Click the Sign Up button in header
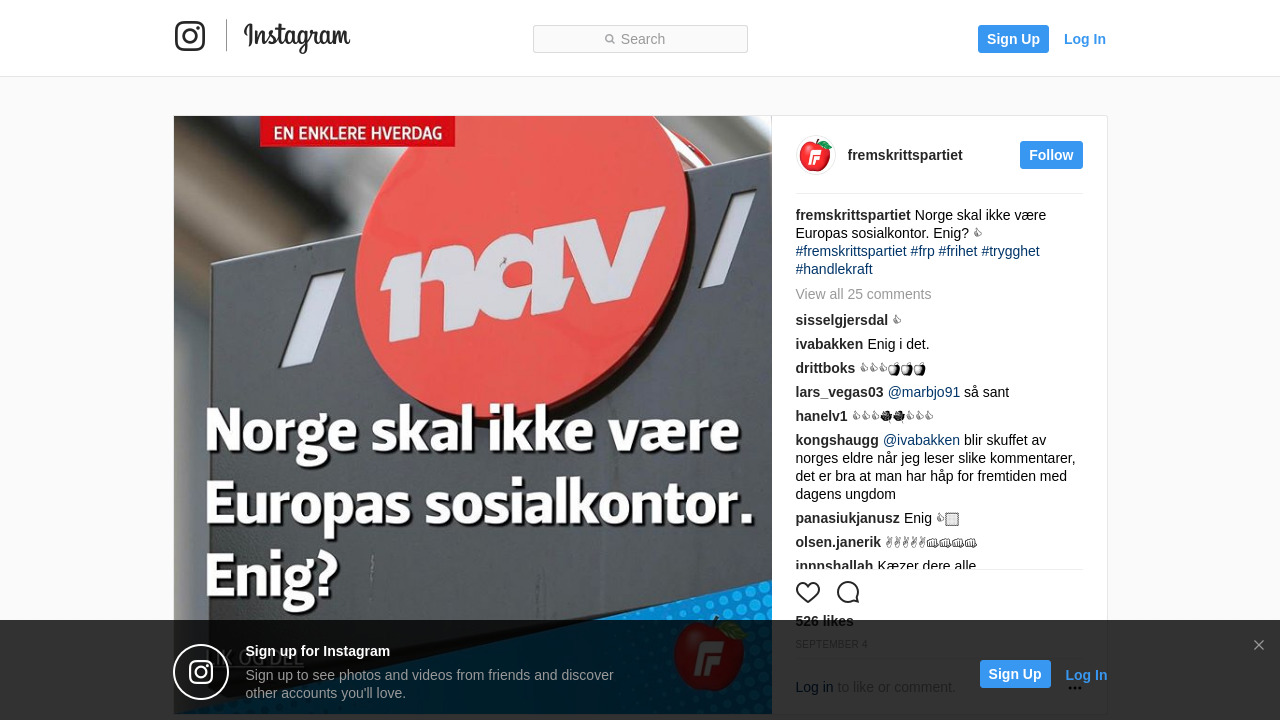The image size is (1280, 720). (x=1013, y=39)
